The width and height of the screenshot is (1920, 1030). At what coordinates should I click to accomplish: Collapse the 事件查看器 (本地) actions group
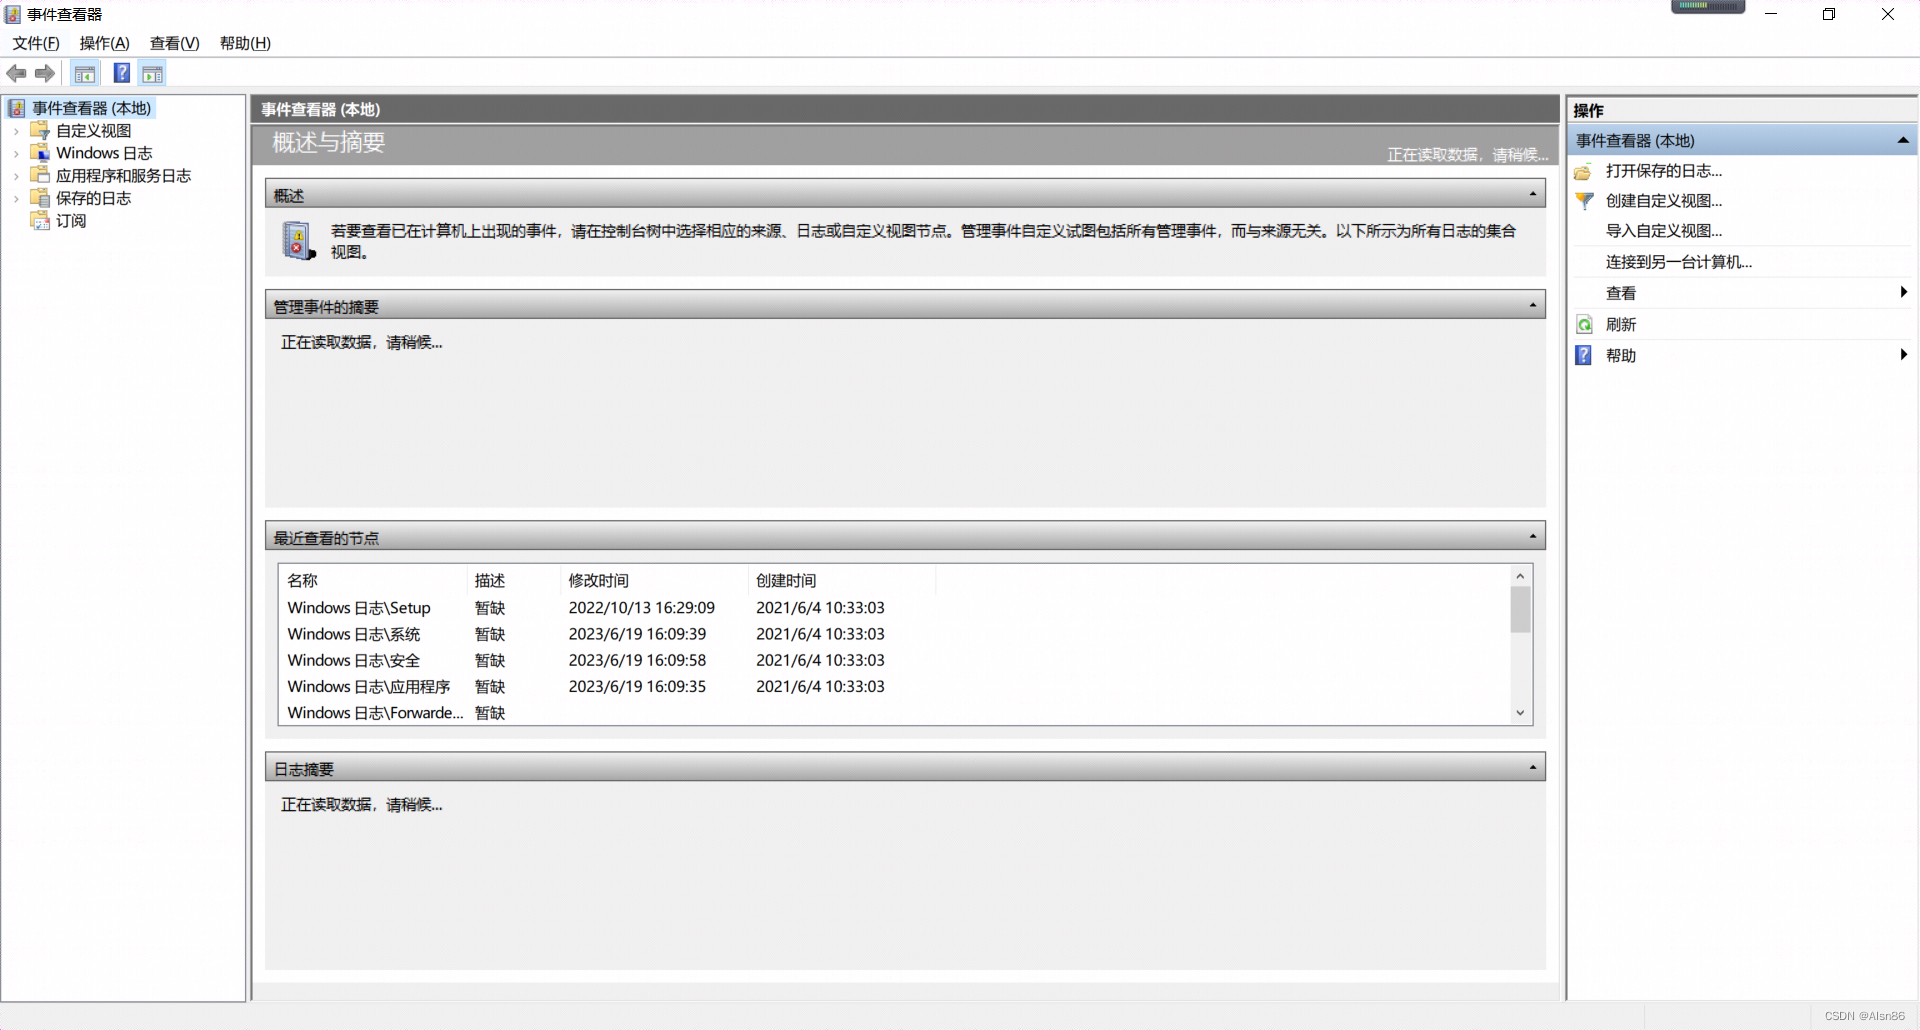coord(1902,140)
